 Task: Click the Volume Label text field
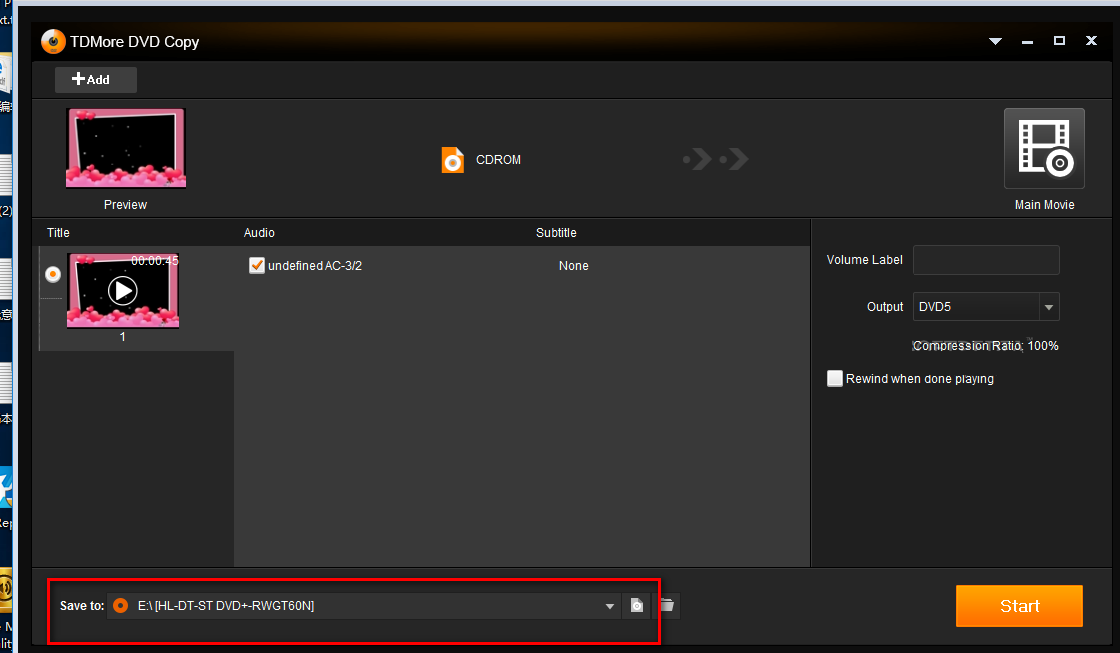pyautogui.click(x=985, y=260)
